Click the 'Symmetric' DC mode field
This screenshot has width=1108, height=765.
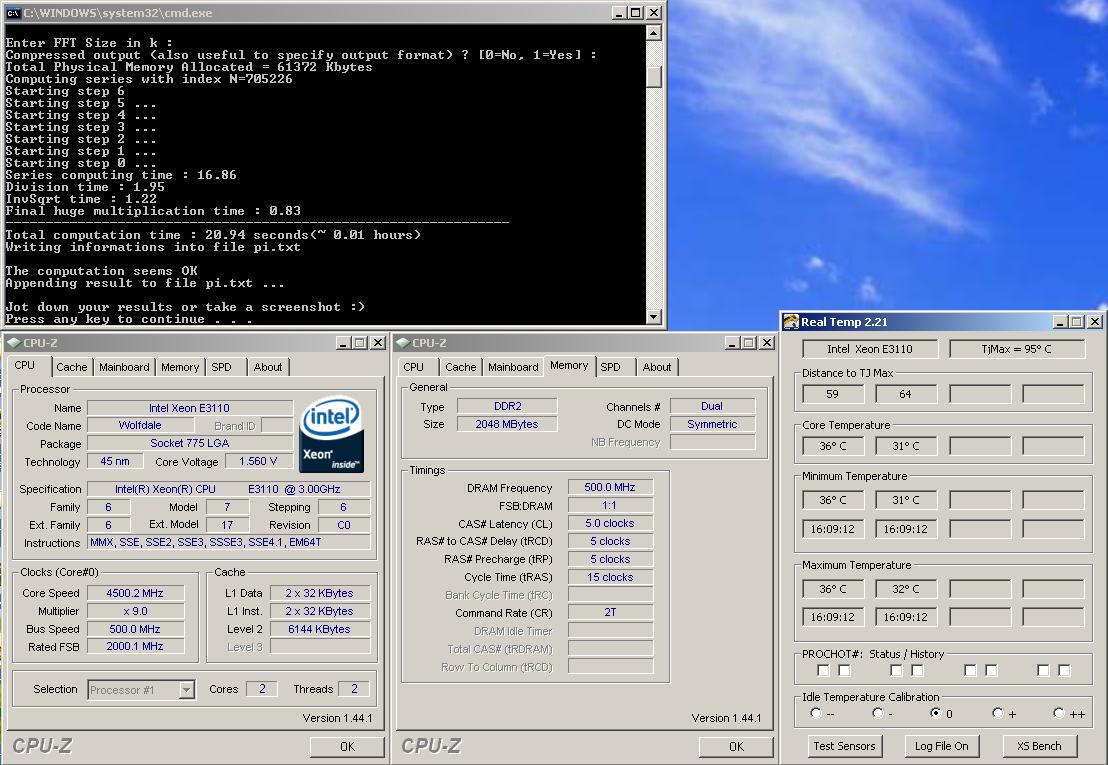tap(712, 424)
